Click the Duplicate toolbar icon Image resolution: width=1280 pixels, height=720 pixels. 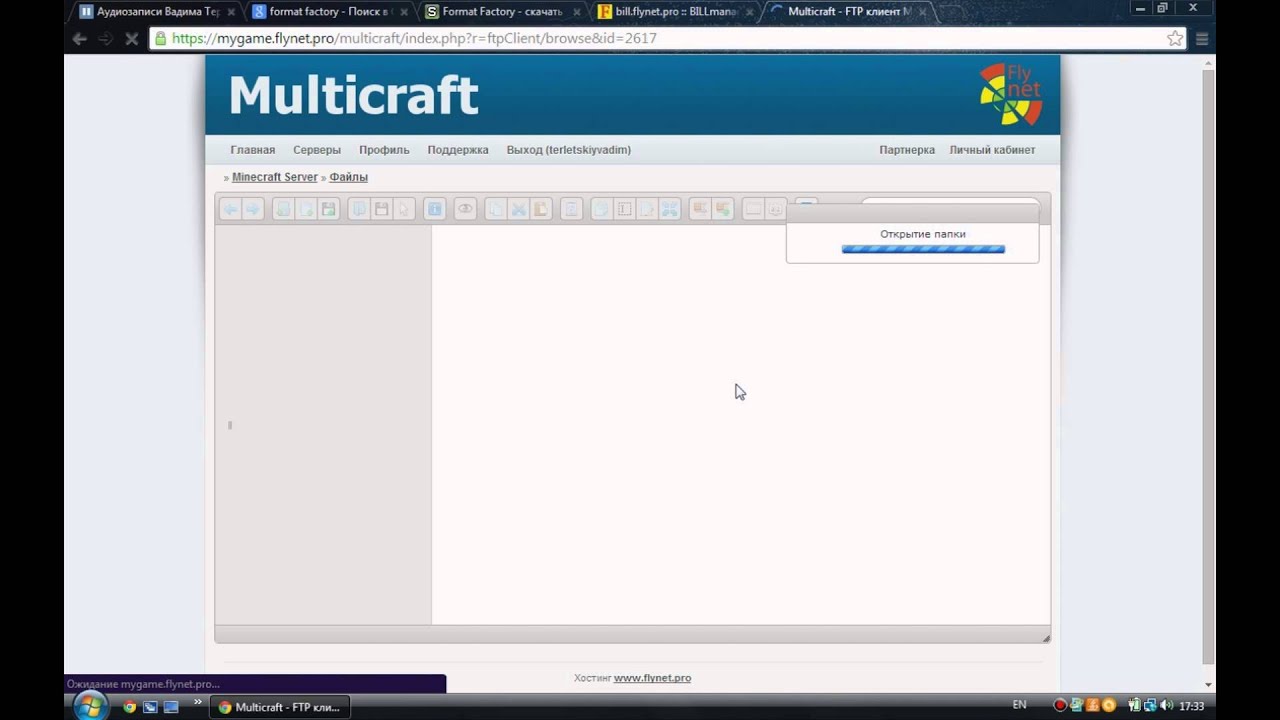click(x=600, y=209)
